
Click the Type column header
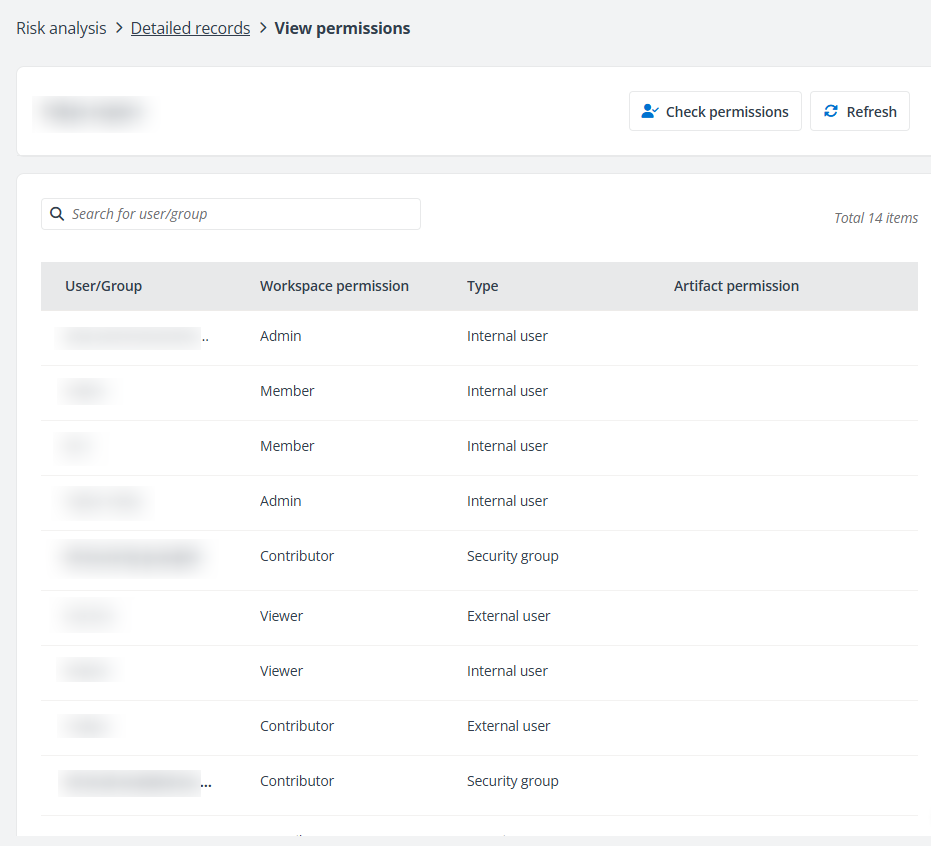click(482, 286)
